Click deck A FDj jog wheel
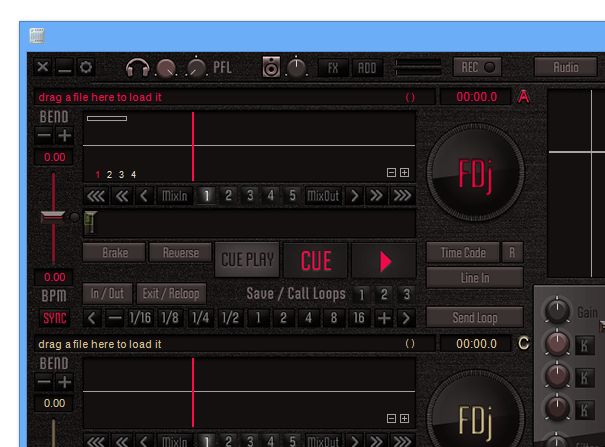The image size is (605, 447). 475,172
